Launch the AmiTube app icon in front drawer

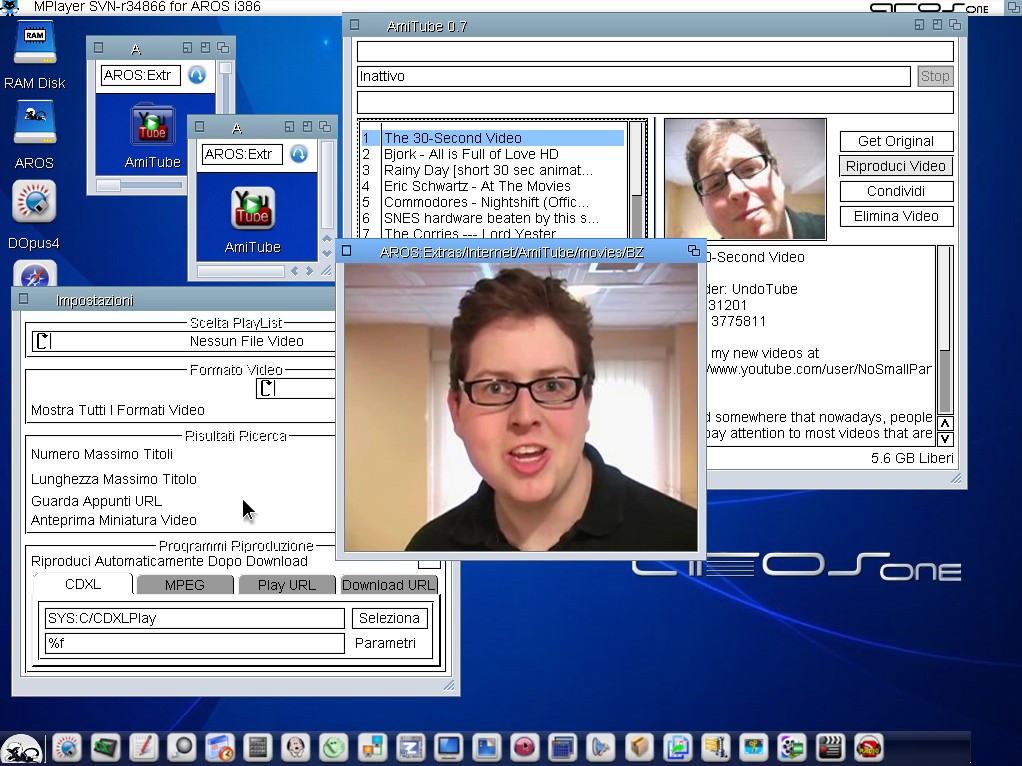[x=252, y=208]
